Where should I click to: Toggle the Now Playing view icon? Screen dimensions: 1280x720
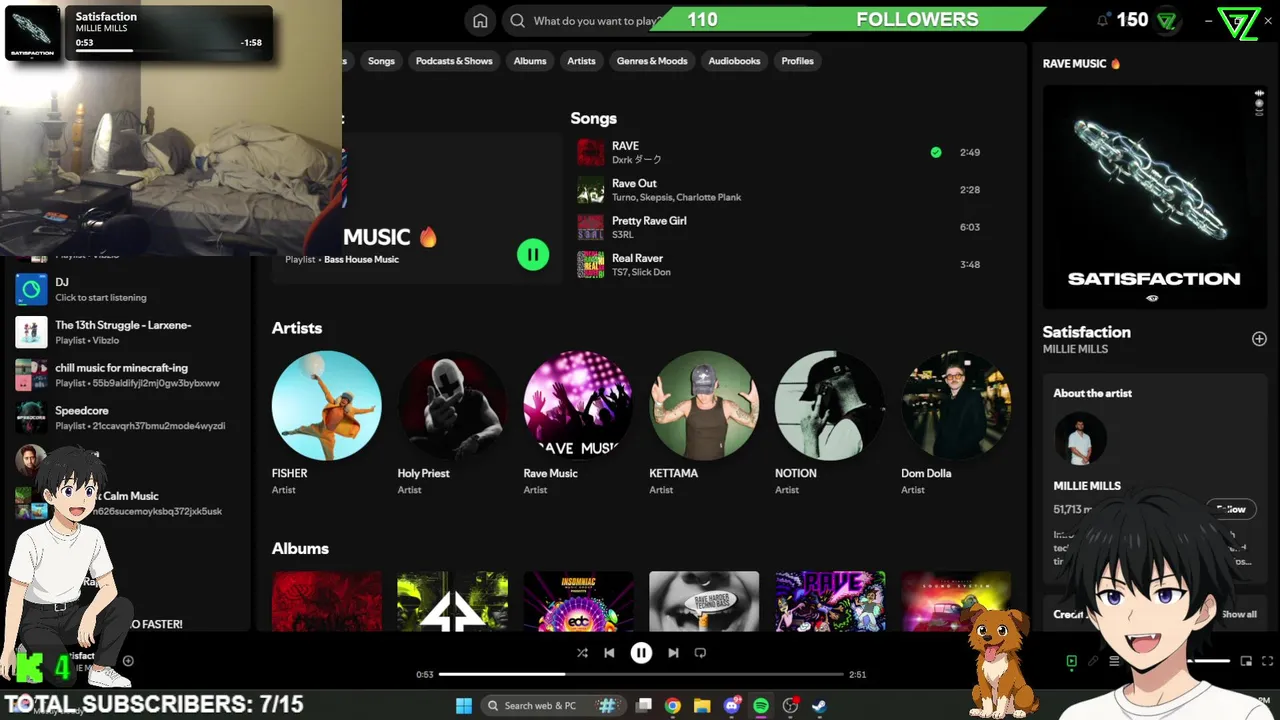[x=1071, y=661]
